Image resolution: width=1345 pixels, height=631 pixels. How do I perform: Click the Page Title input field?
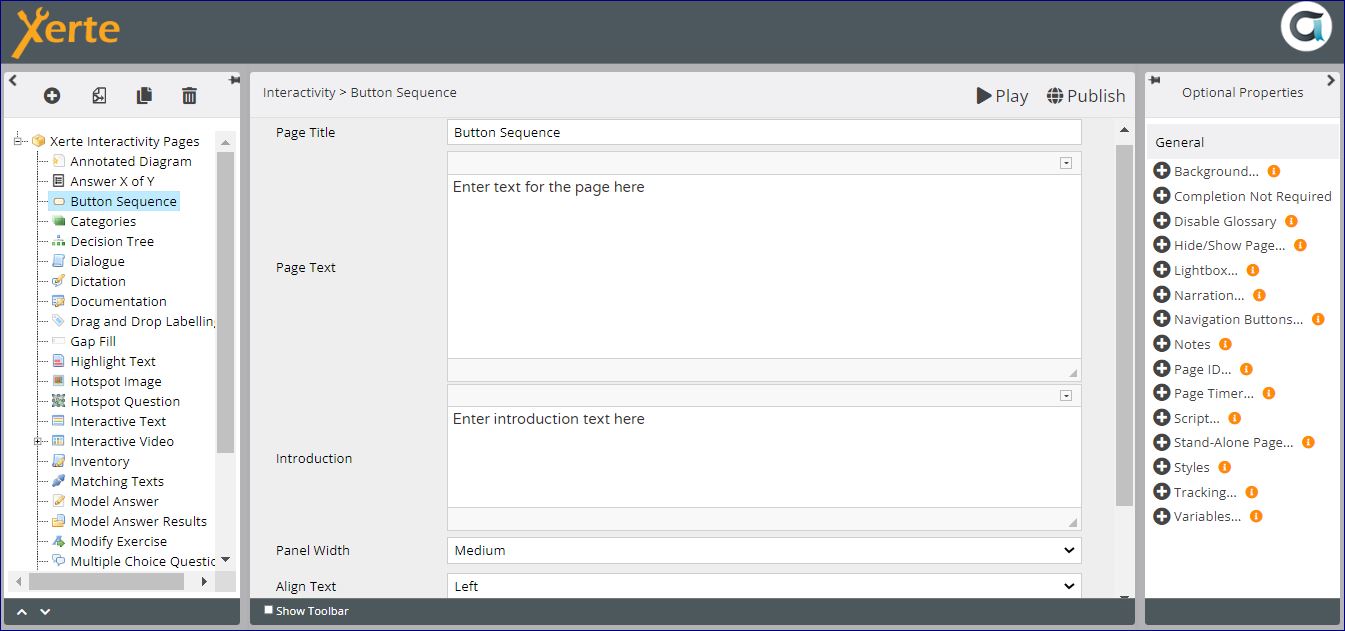tap(763, 132)
